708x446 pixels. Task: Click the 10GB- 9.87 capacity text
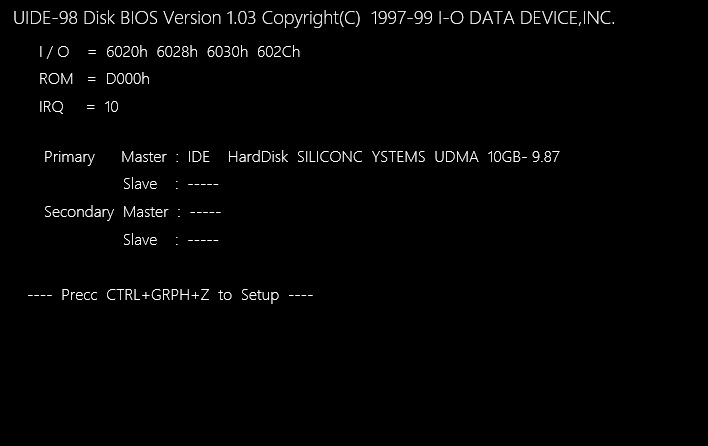(524, 157)
